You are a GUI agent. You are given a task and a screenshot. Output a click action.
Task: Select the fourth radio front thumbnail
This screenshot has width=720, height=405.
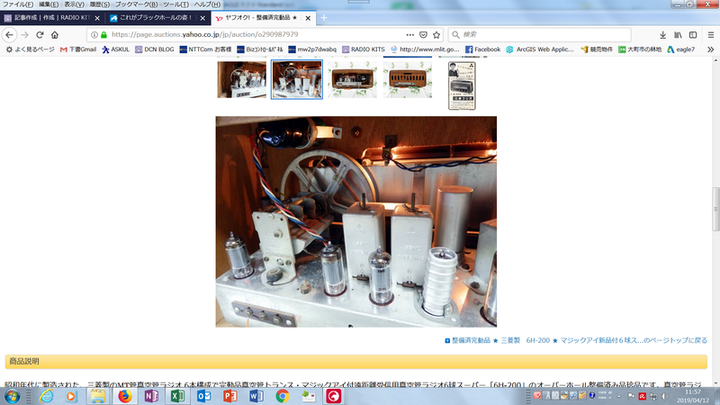tap(407, 79)
